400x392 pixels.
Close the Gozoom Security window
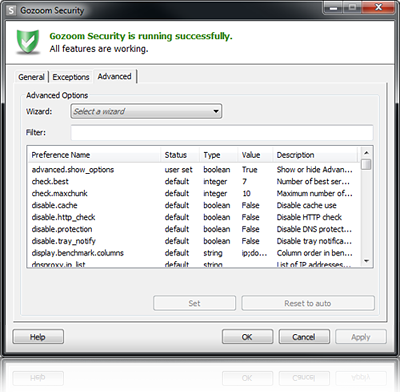click(x=378, y=7)
